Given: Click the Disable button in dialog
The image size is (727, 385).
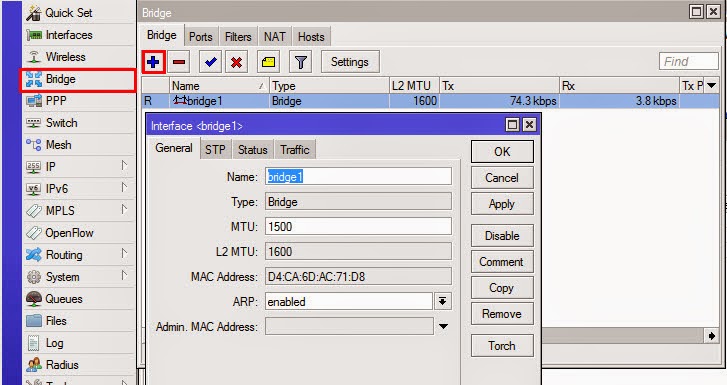Looking at the screenshot, I should pyautogui.click(x=502, y=236).
